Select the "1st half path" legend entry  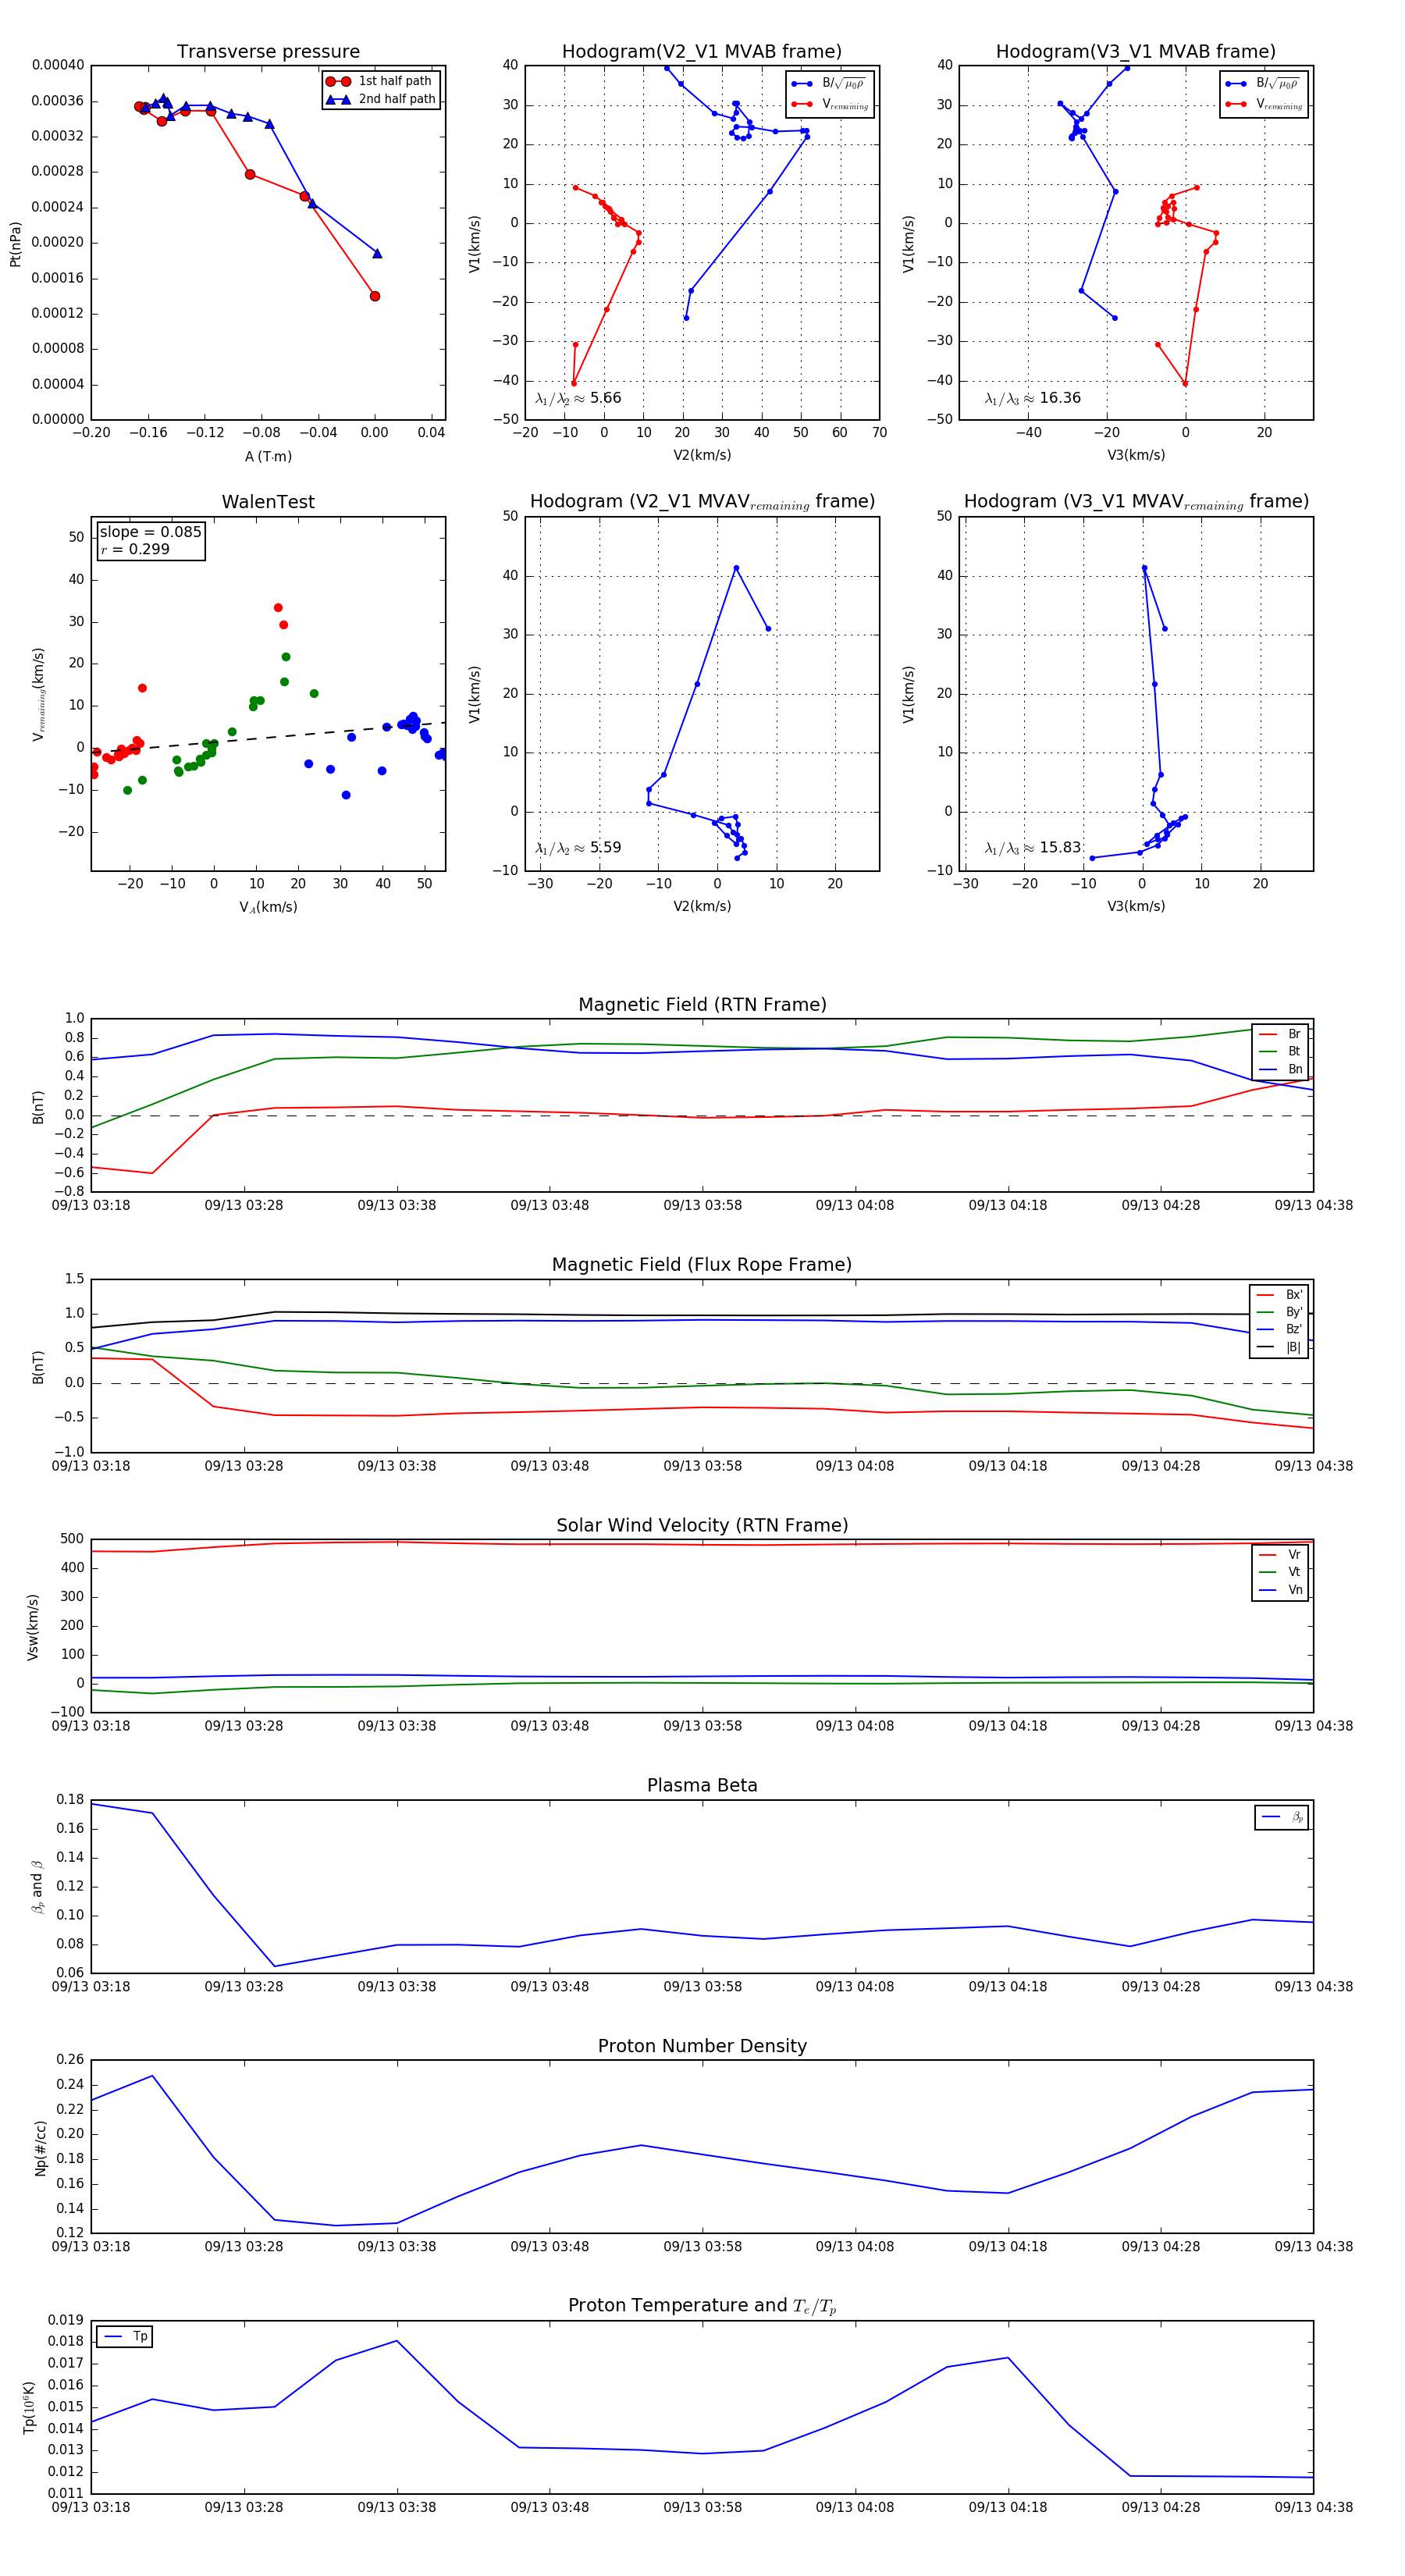(x=380, y=81)
